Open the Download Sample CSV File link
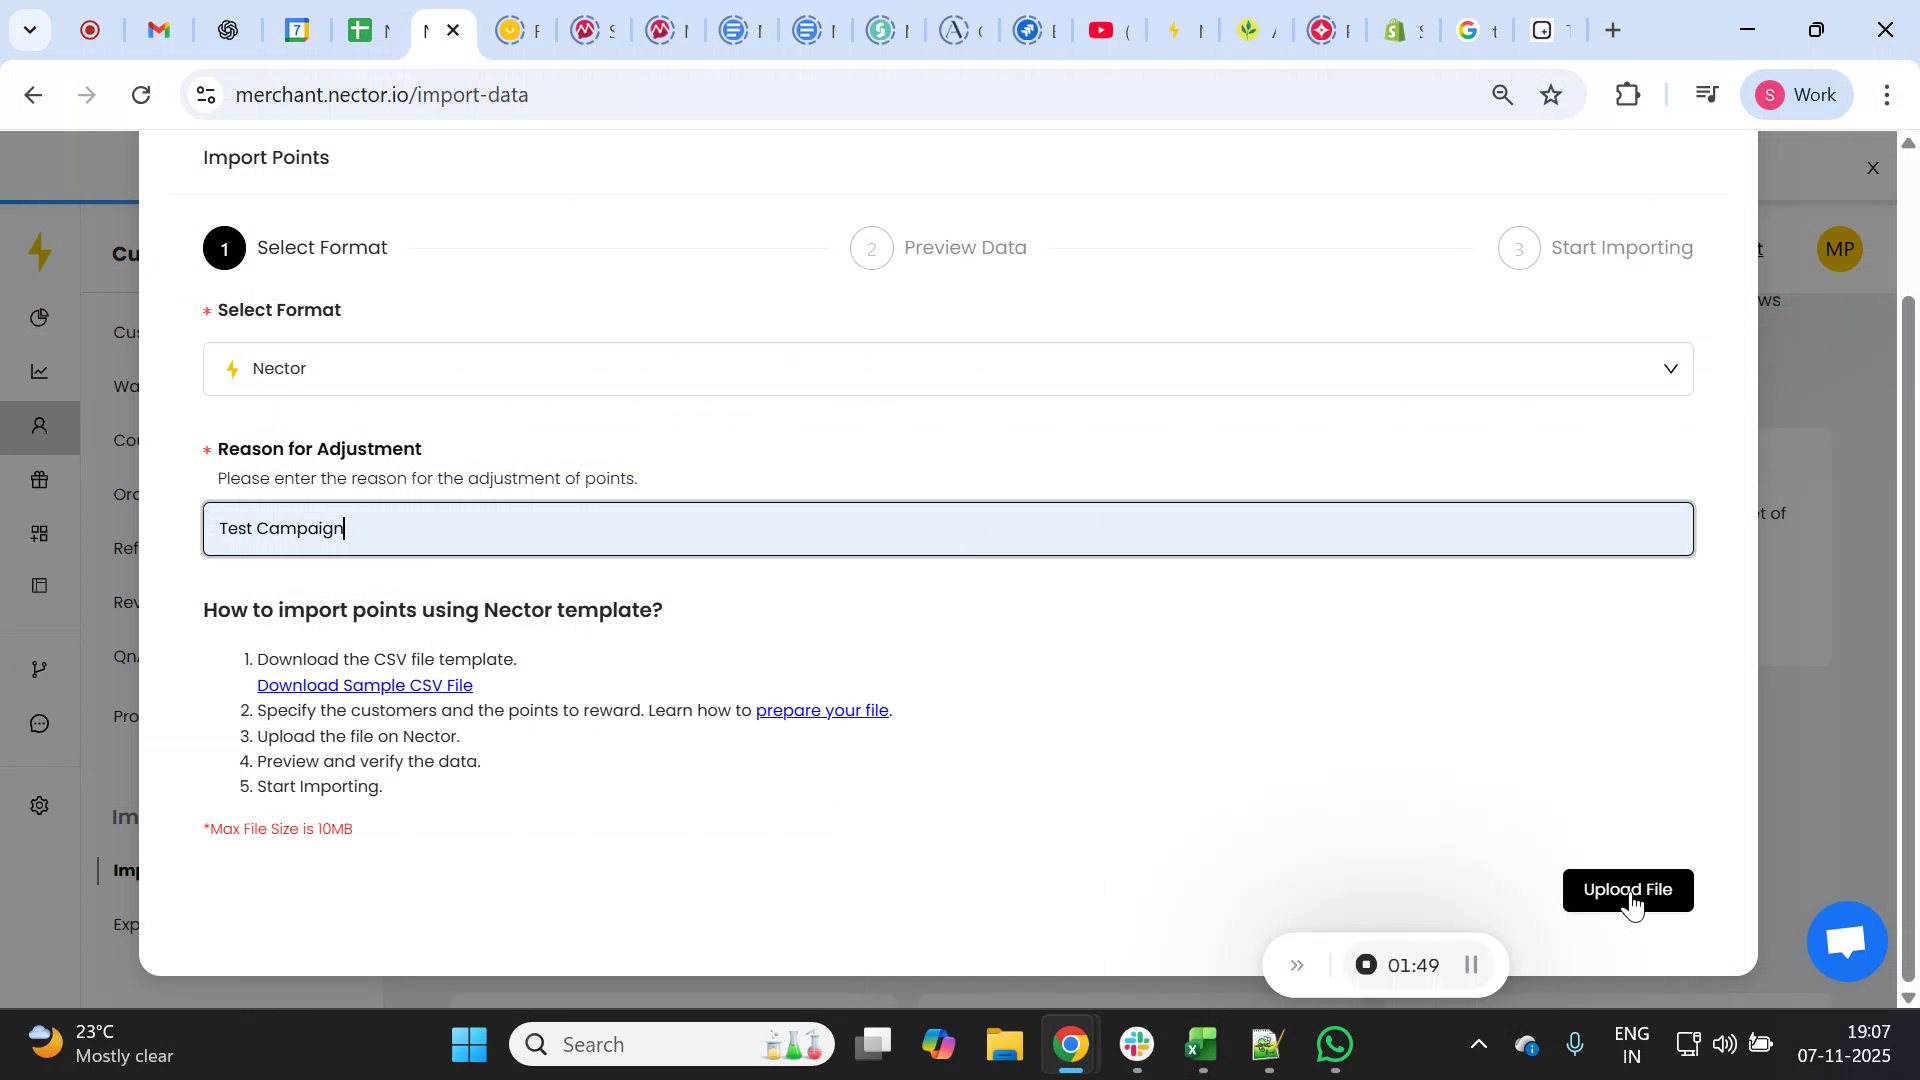 365,685
